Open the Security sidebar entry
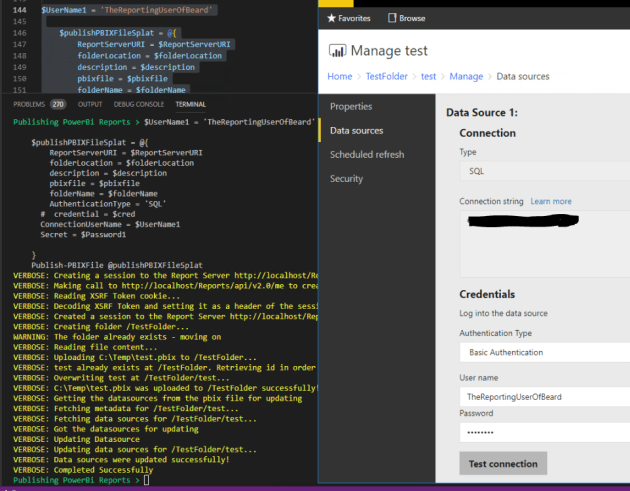 pos(346,178)
